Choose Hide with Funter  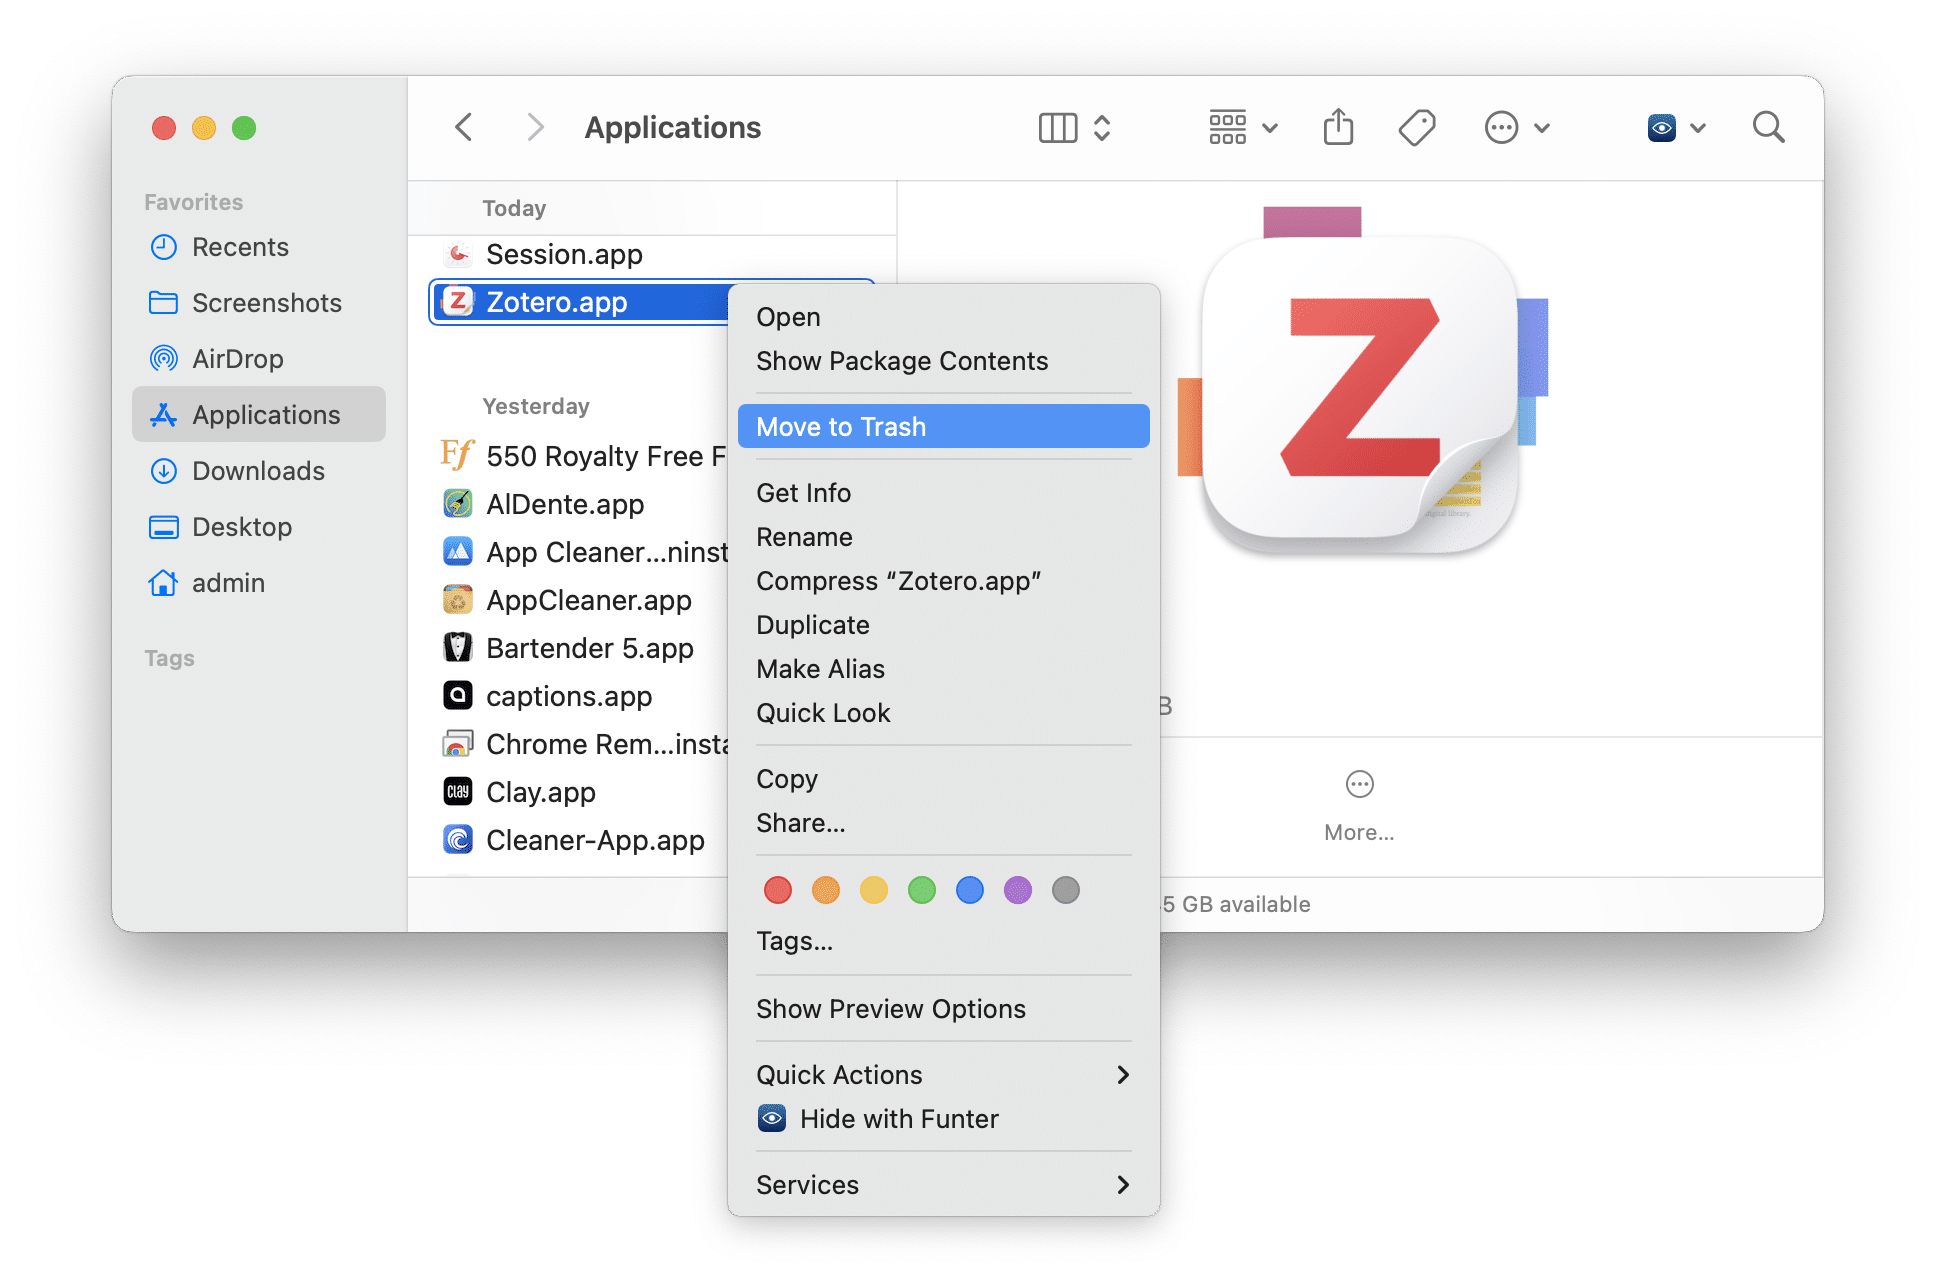click(943, 1119)
